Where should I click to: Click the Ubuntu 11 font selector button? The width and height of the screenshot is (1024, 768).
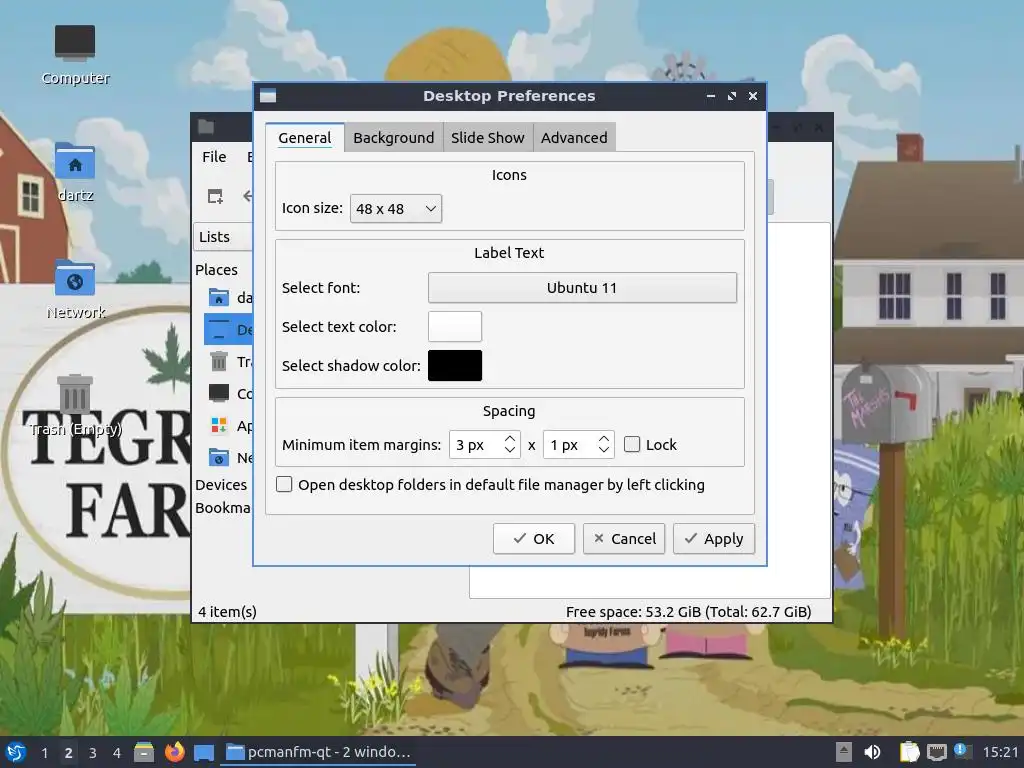click(582, 287)
